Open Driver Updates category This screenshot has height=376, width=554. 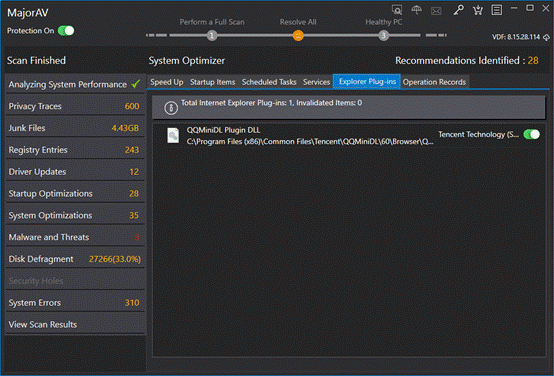[75, 172]
